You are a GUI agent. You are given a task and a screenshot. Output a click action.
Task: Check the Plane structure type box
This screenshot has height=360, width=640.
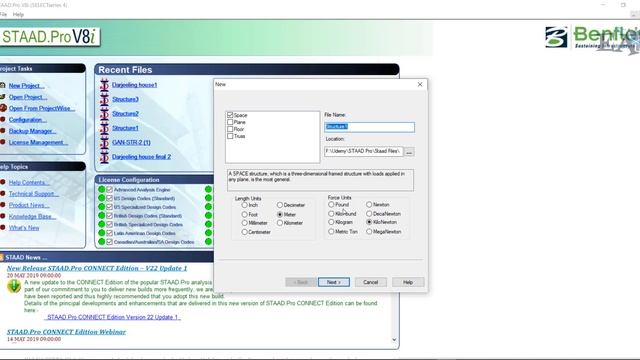point(230,122)
